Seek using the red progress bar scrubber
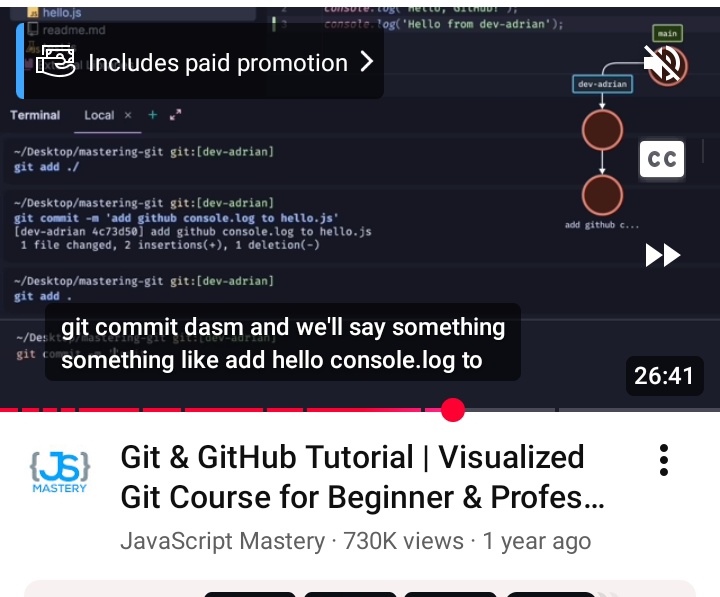The height and width of the screenshot is (597, 720). (x=453, y=410)
